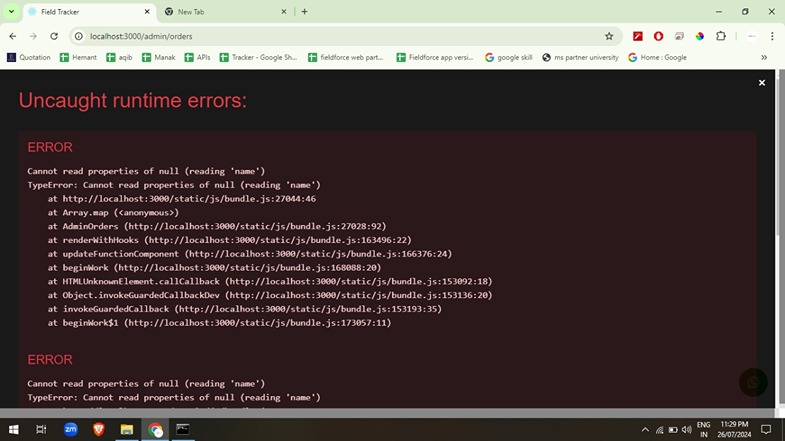Screen dimensions: 785x441
Task: Expand the hidden bookmarks overflow chevron
Action: [765, 58]
